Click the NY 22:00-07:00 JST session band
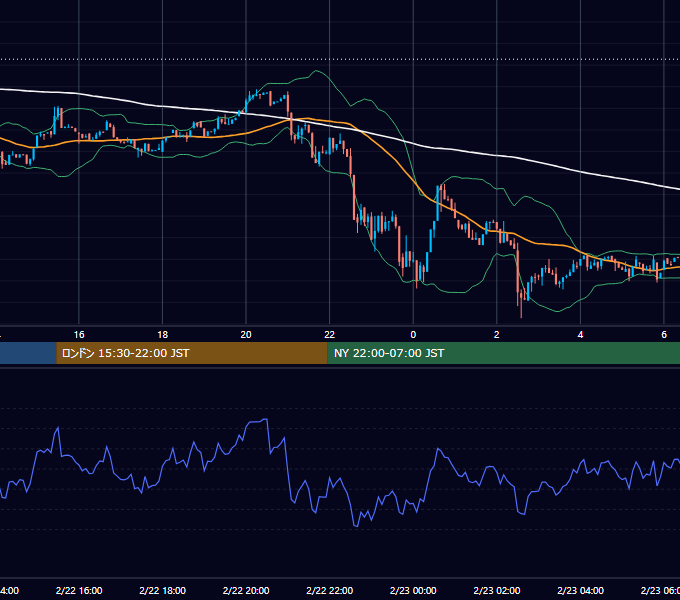The image size is (680, 600). coord(503,353)
